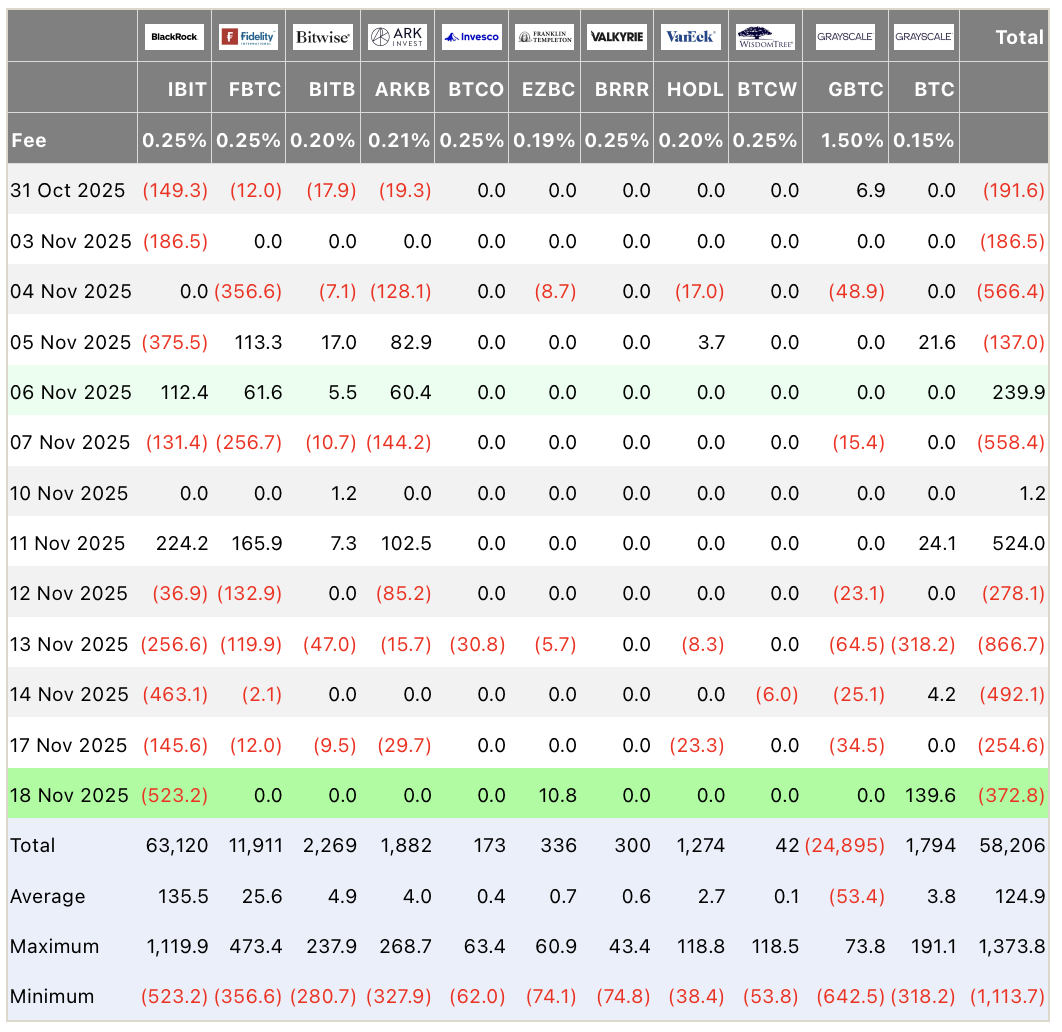Click the Grayscale logo above the BTC ticker
Viewport: 1062px width, 1032px height.
coord(923,38)
